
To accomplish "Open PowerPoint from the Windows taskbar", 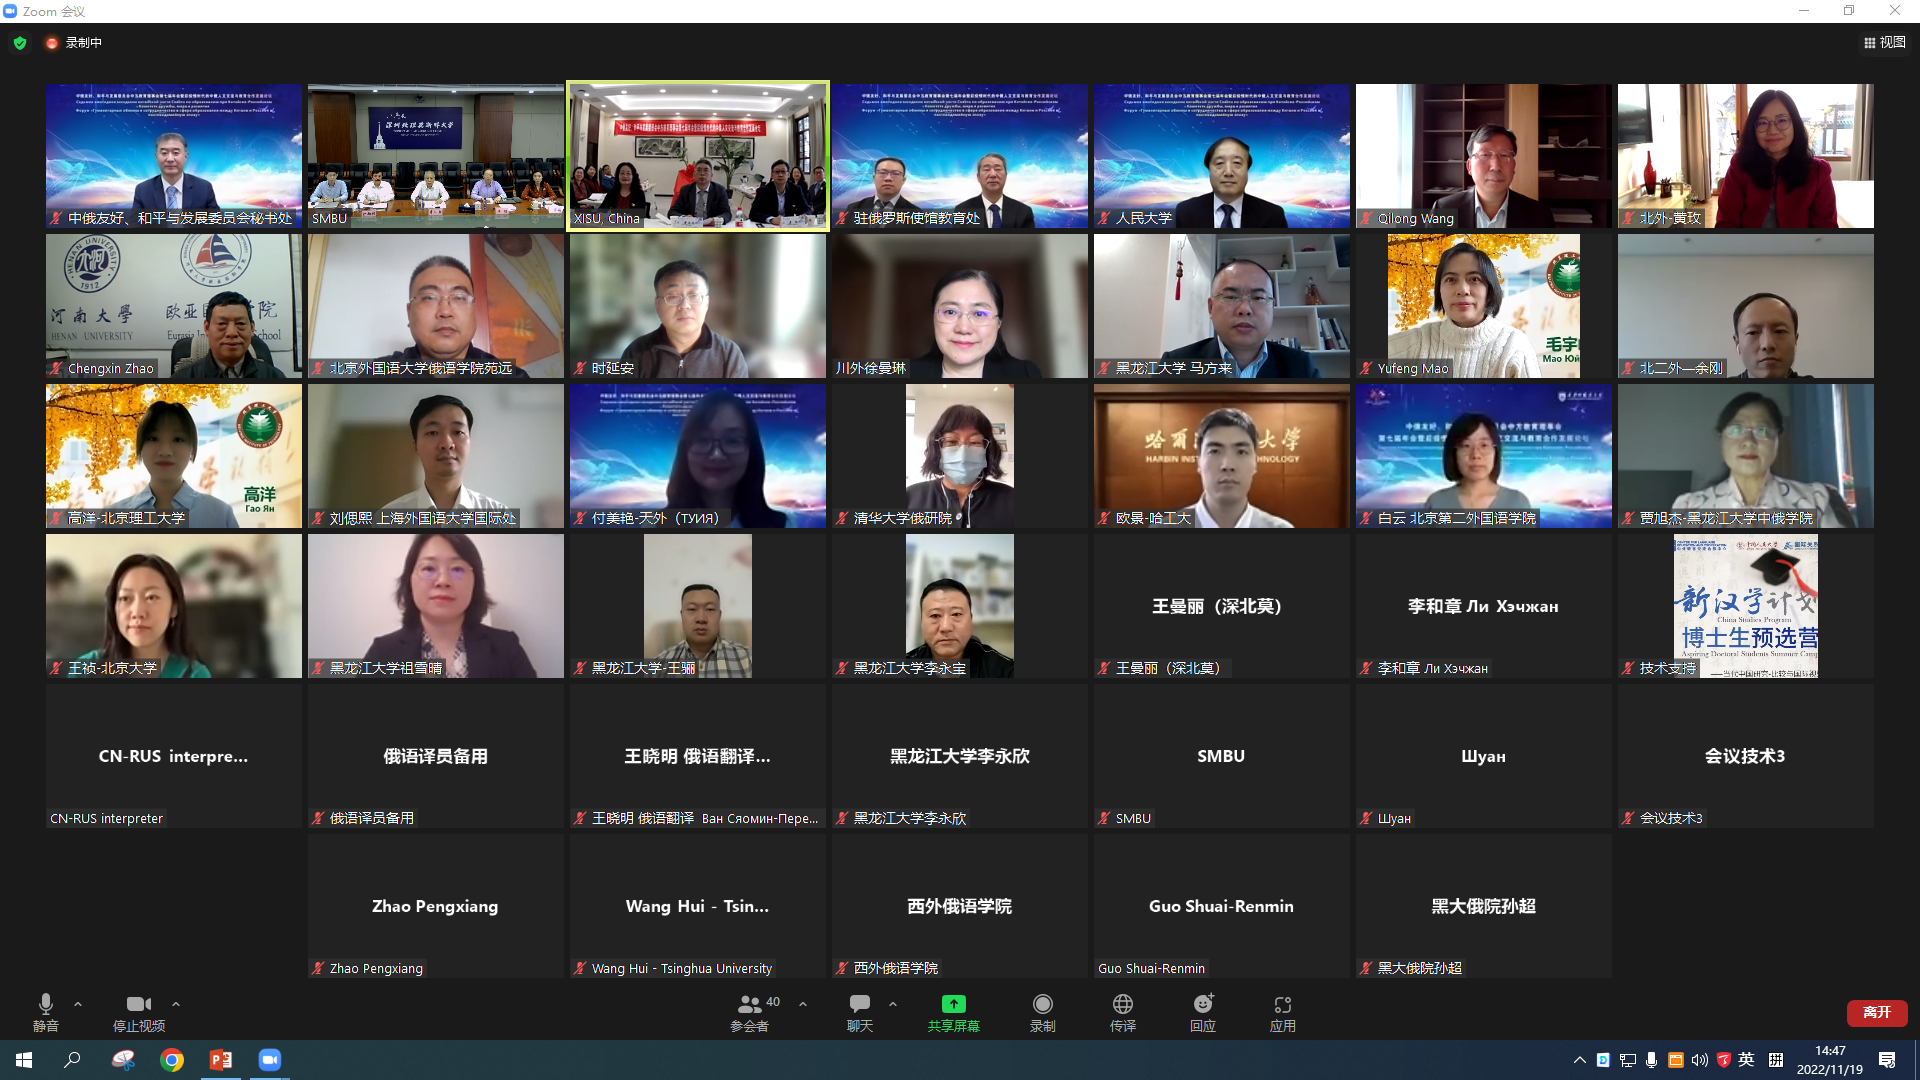I will tap(220, 1060).
